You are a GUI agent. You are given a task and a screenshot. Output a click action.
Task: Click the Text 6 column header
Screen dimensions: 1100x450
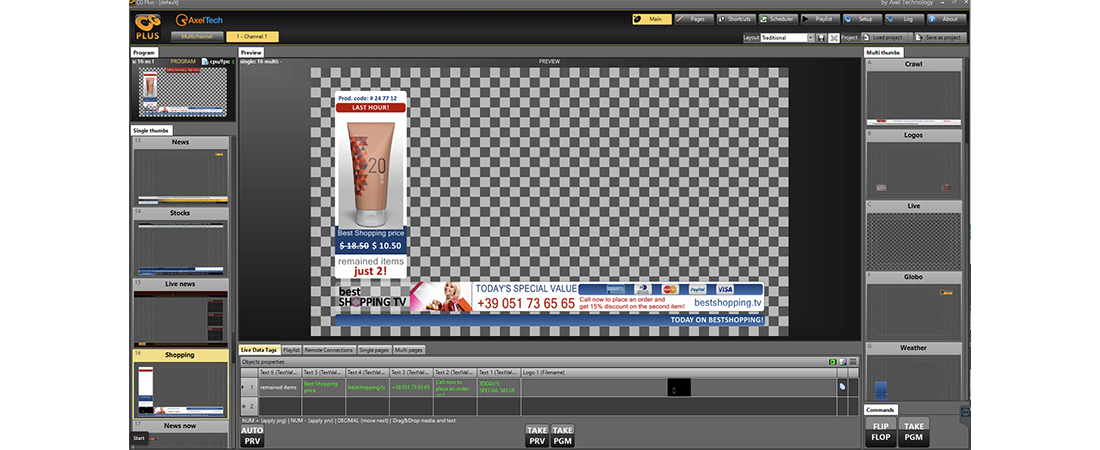tap(280, 372)
